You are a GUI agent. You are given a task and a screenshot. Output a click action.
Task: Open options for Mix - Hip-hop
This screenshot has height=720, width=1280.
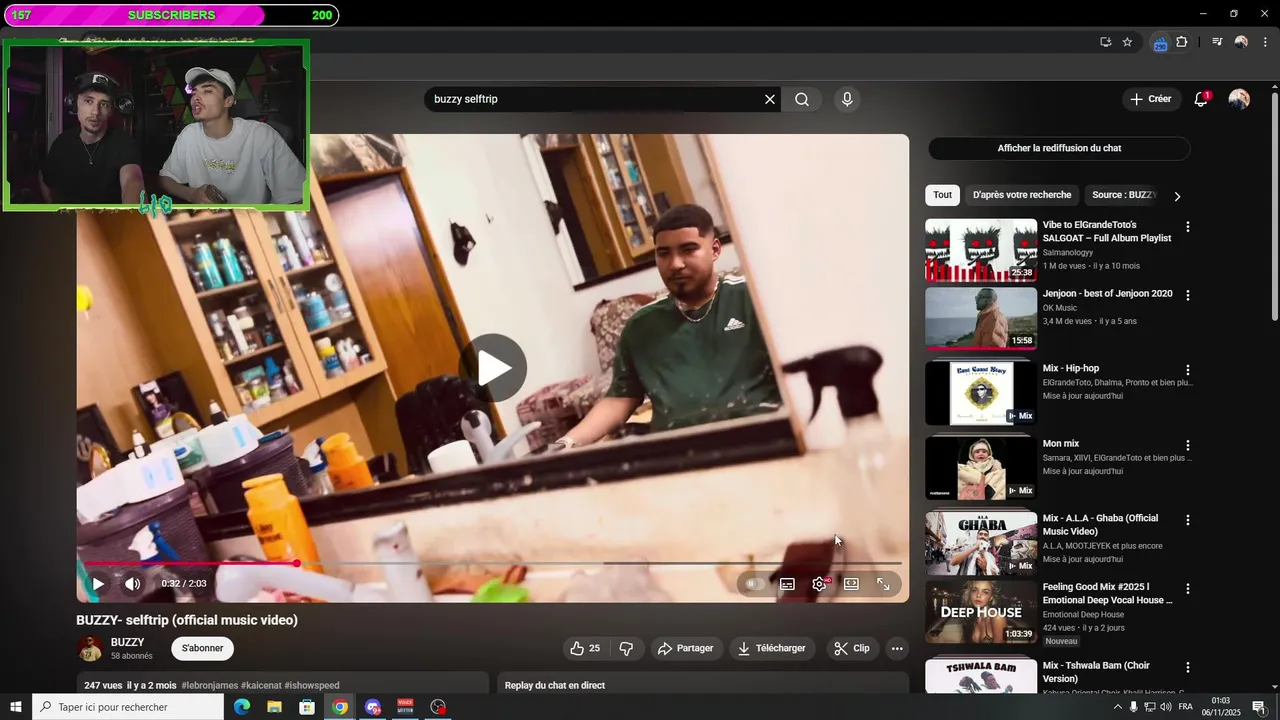(1188, 370)
